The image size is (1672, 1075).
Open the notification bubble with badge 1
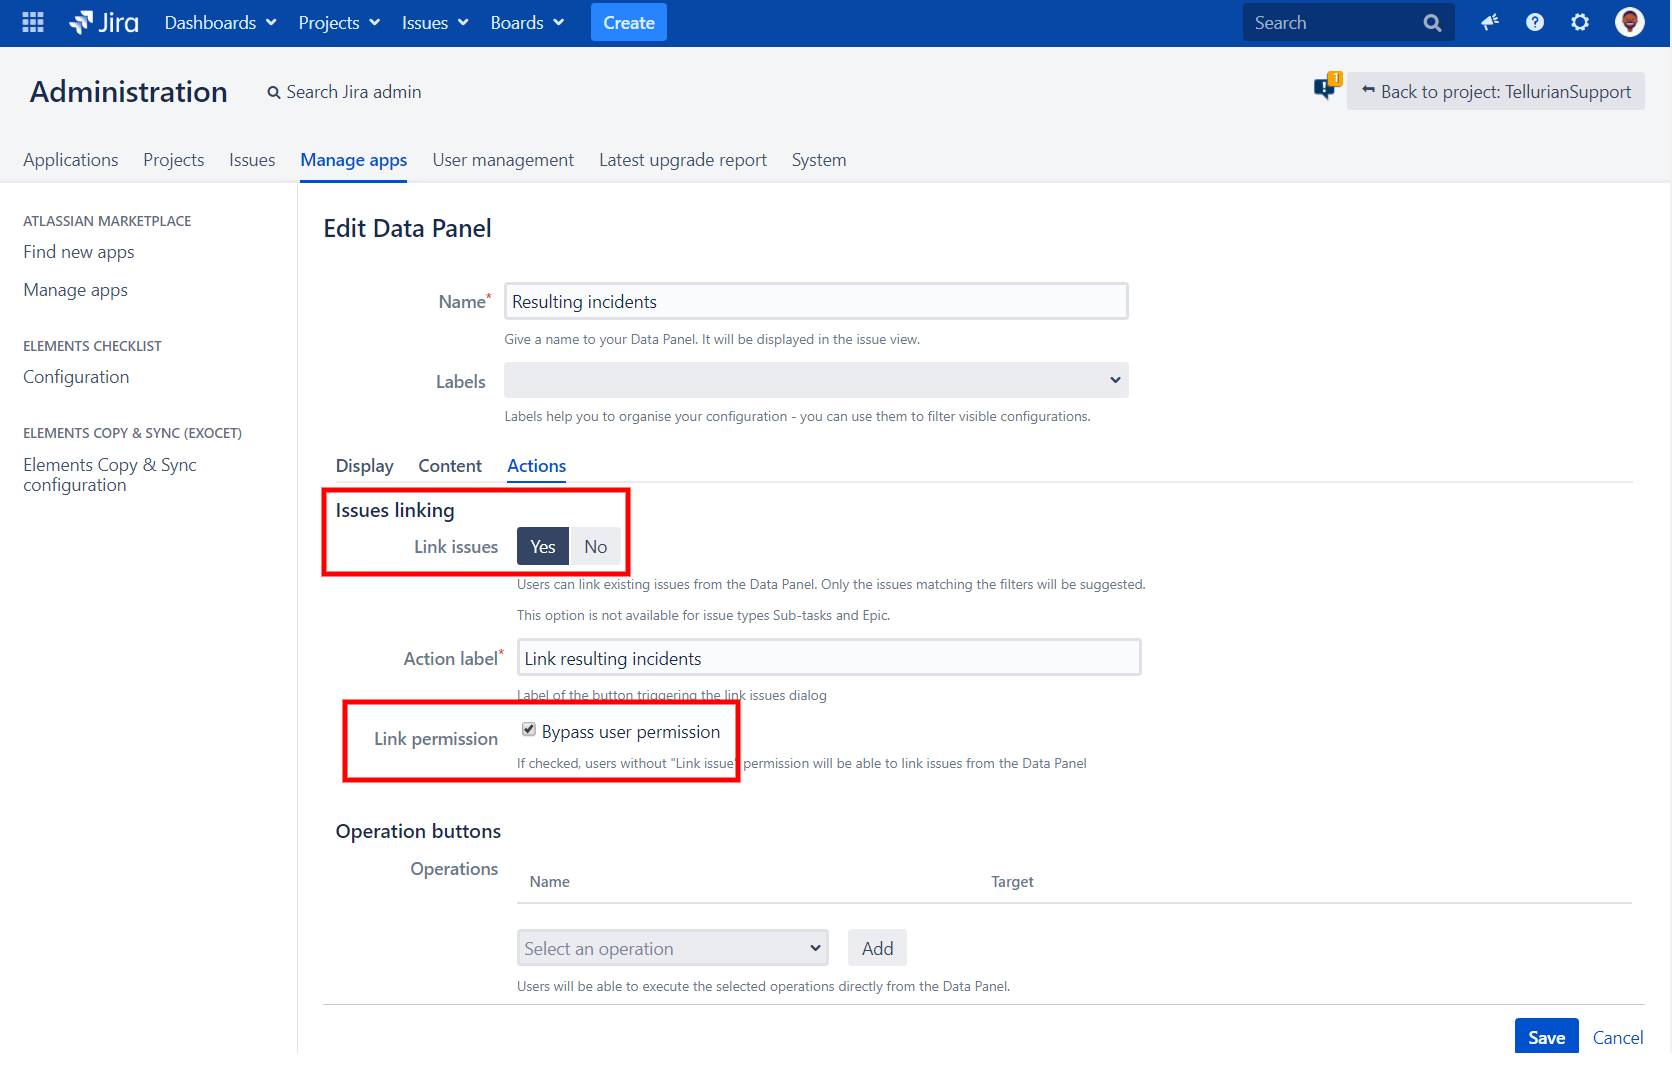tap(1326, 88)
